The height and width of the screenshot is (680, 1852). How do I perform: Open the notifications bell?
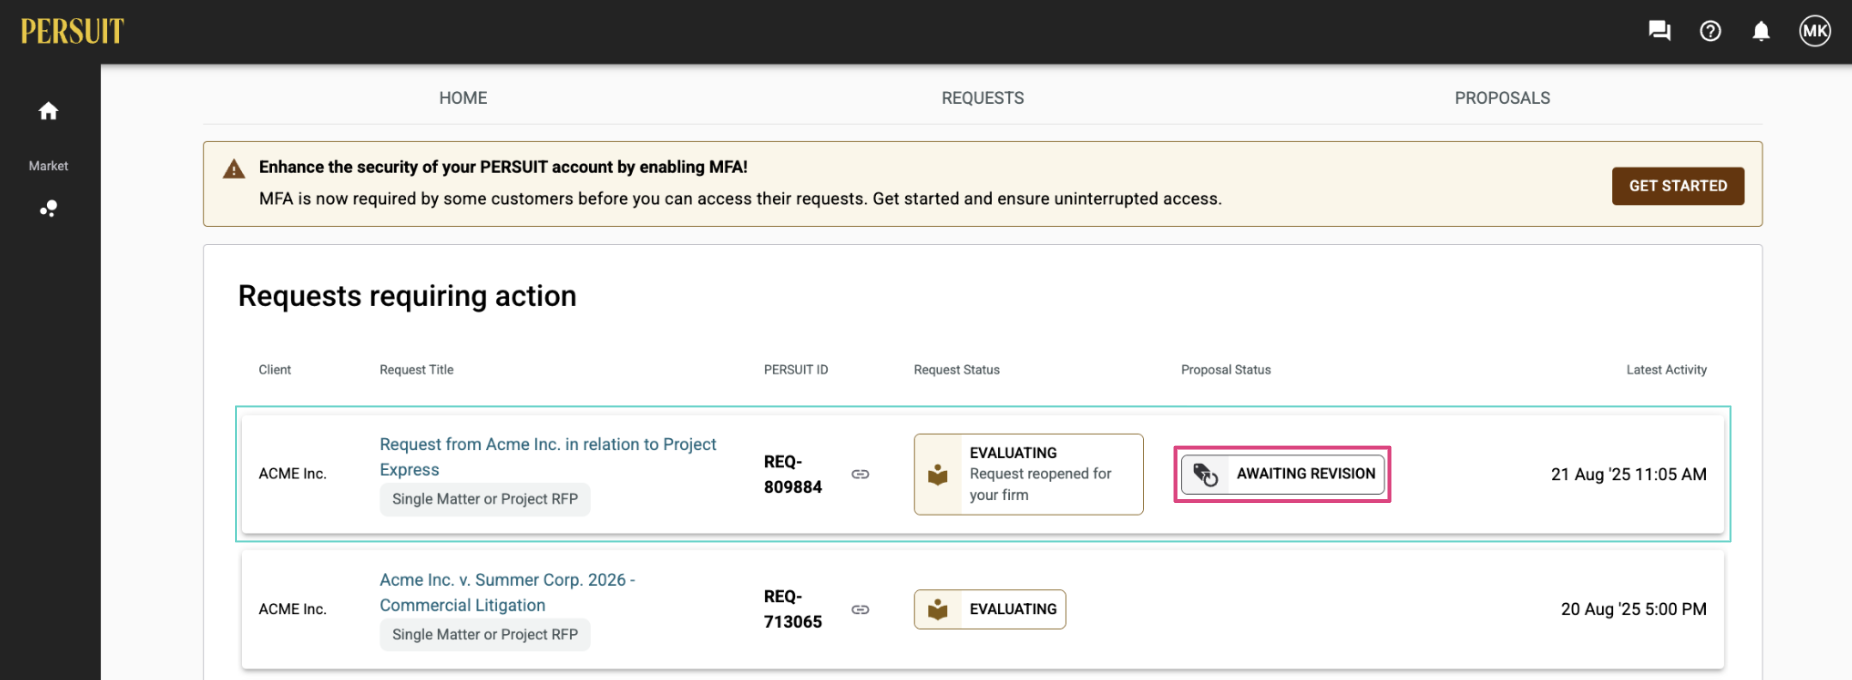(x=1761, y=31)
